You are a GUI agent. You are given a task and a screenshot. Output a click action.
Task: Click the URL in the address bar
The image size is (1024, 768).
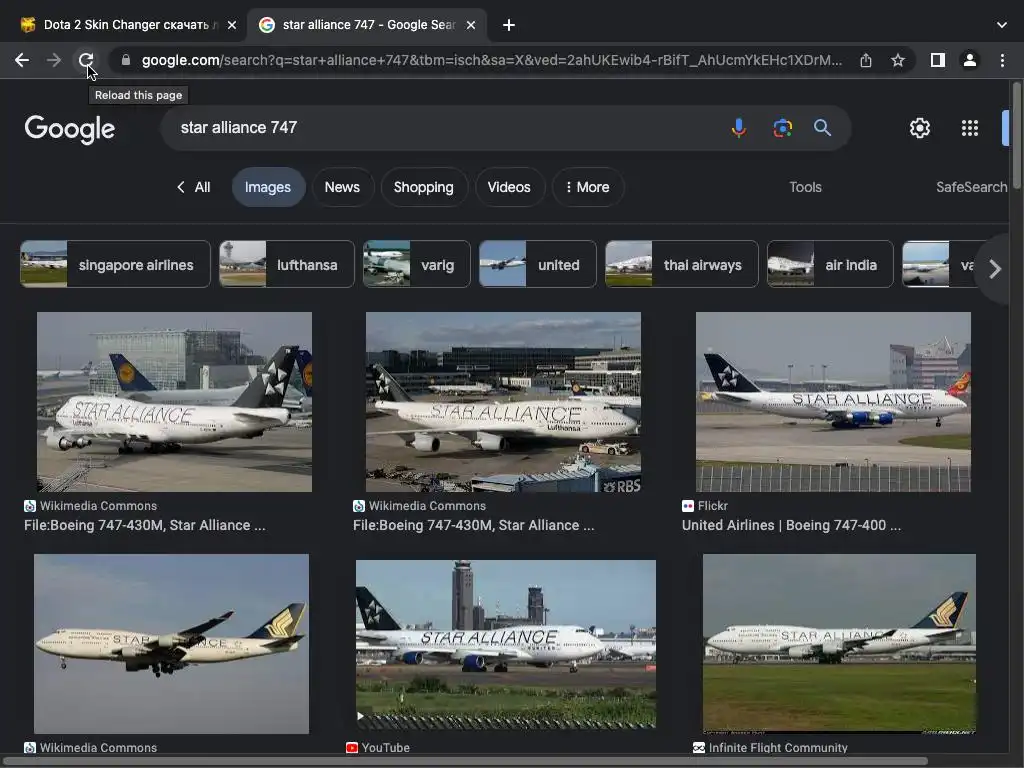click(x=491, y=60)
